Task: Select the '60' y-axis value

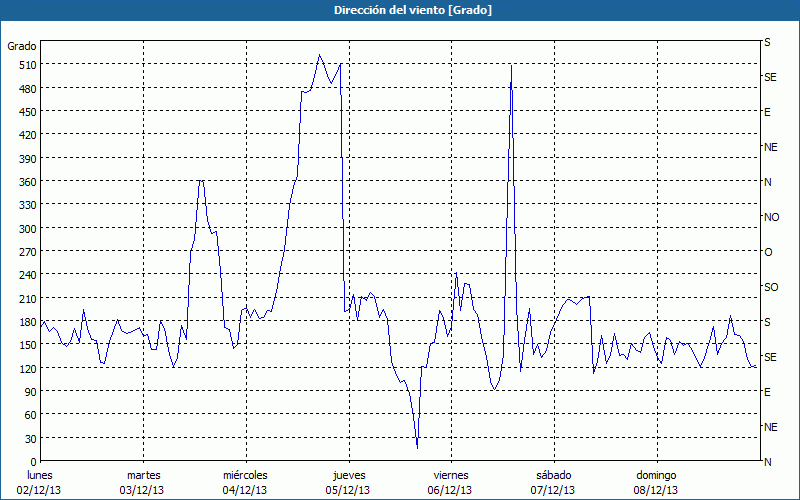Action: coord(31,416)
